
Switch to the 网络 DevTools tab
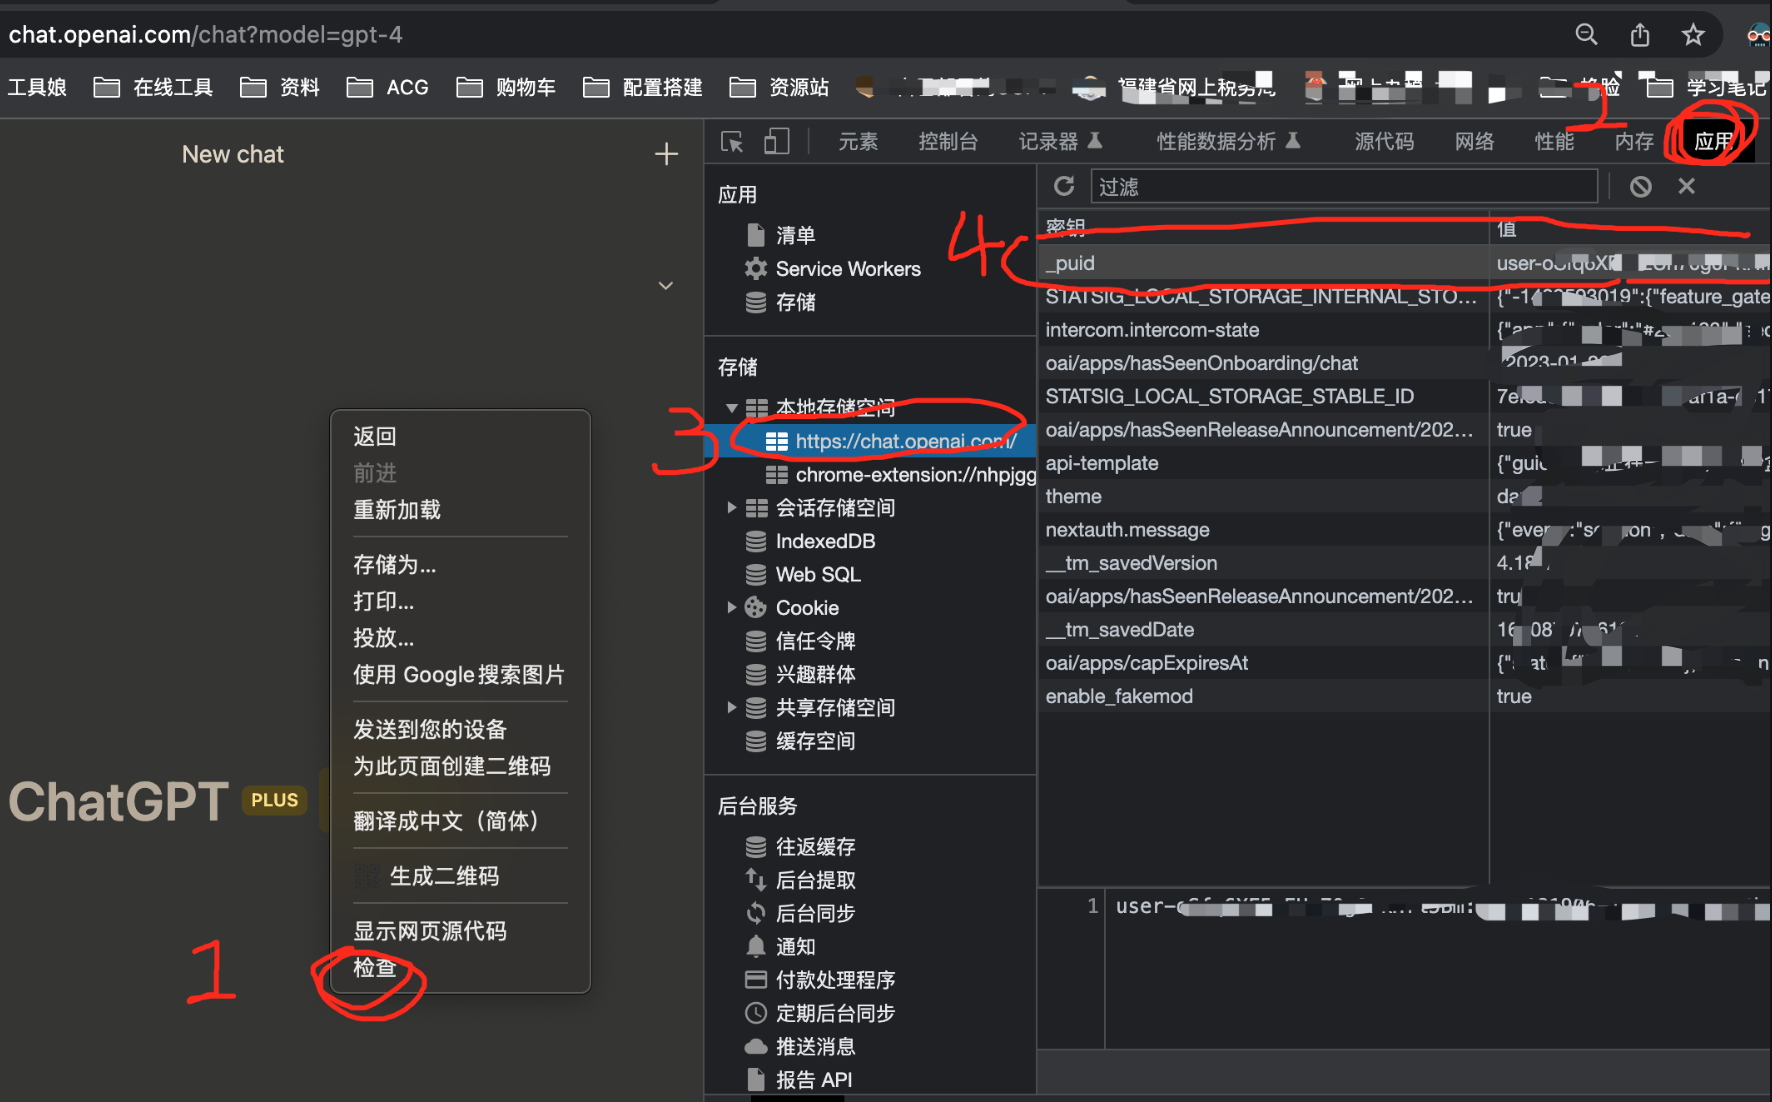1474,141
